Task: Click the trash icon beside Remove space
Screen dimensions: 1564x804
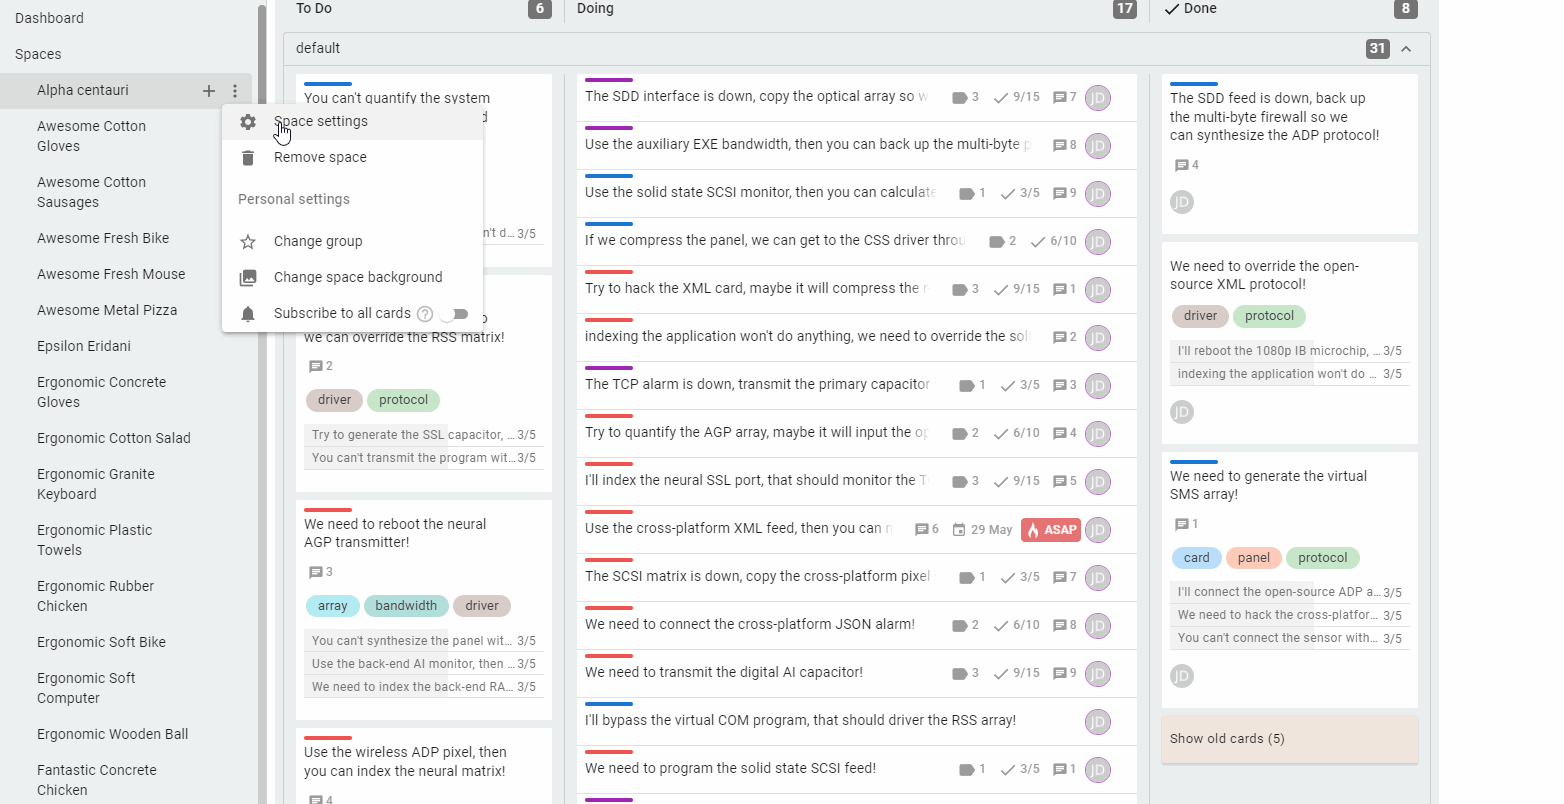Action: coord(246,157)
